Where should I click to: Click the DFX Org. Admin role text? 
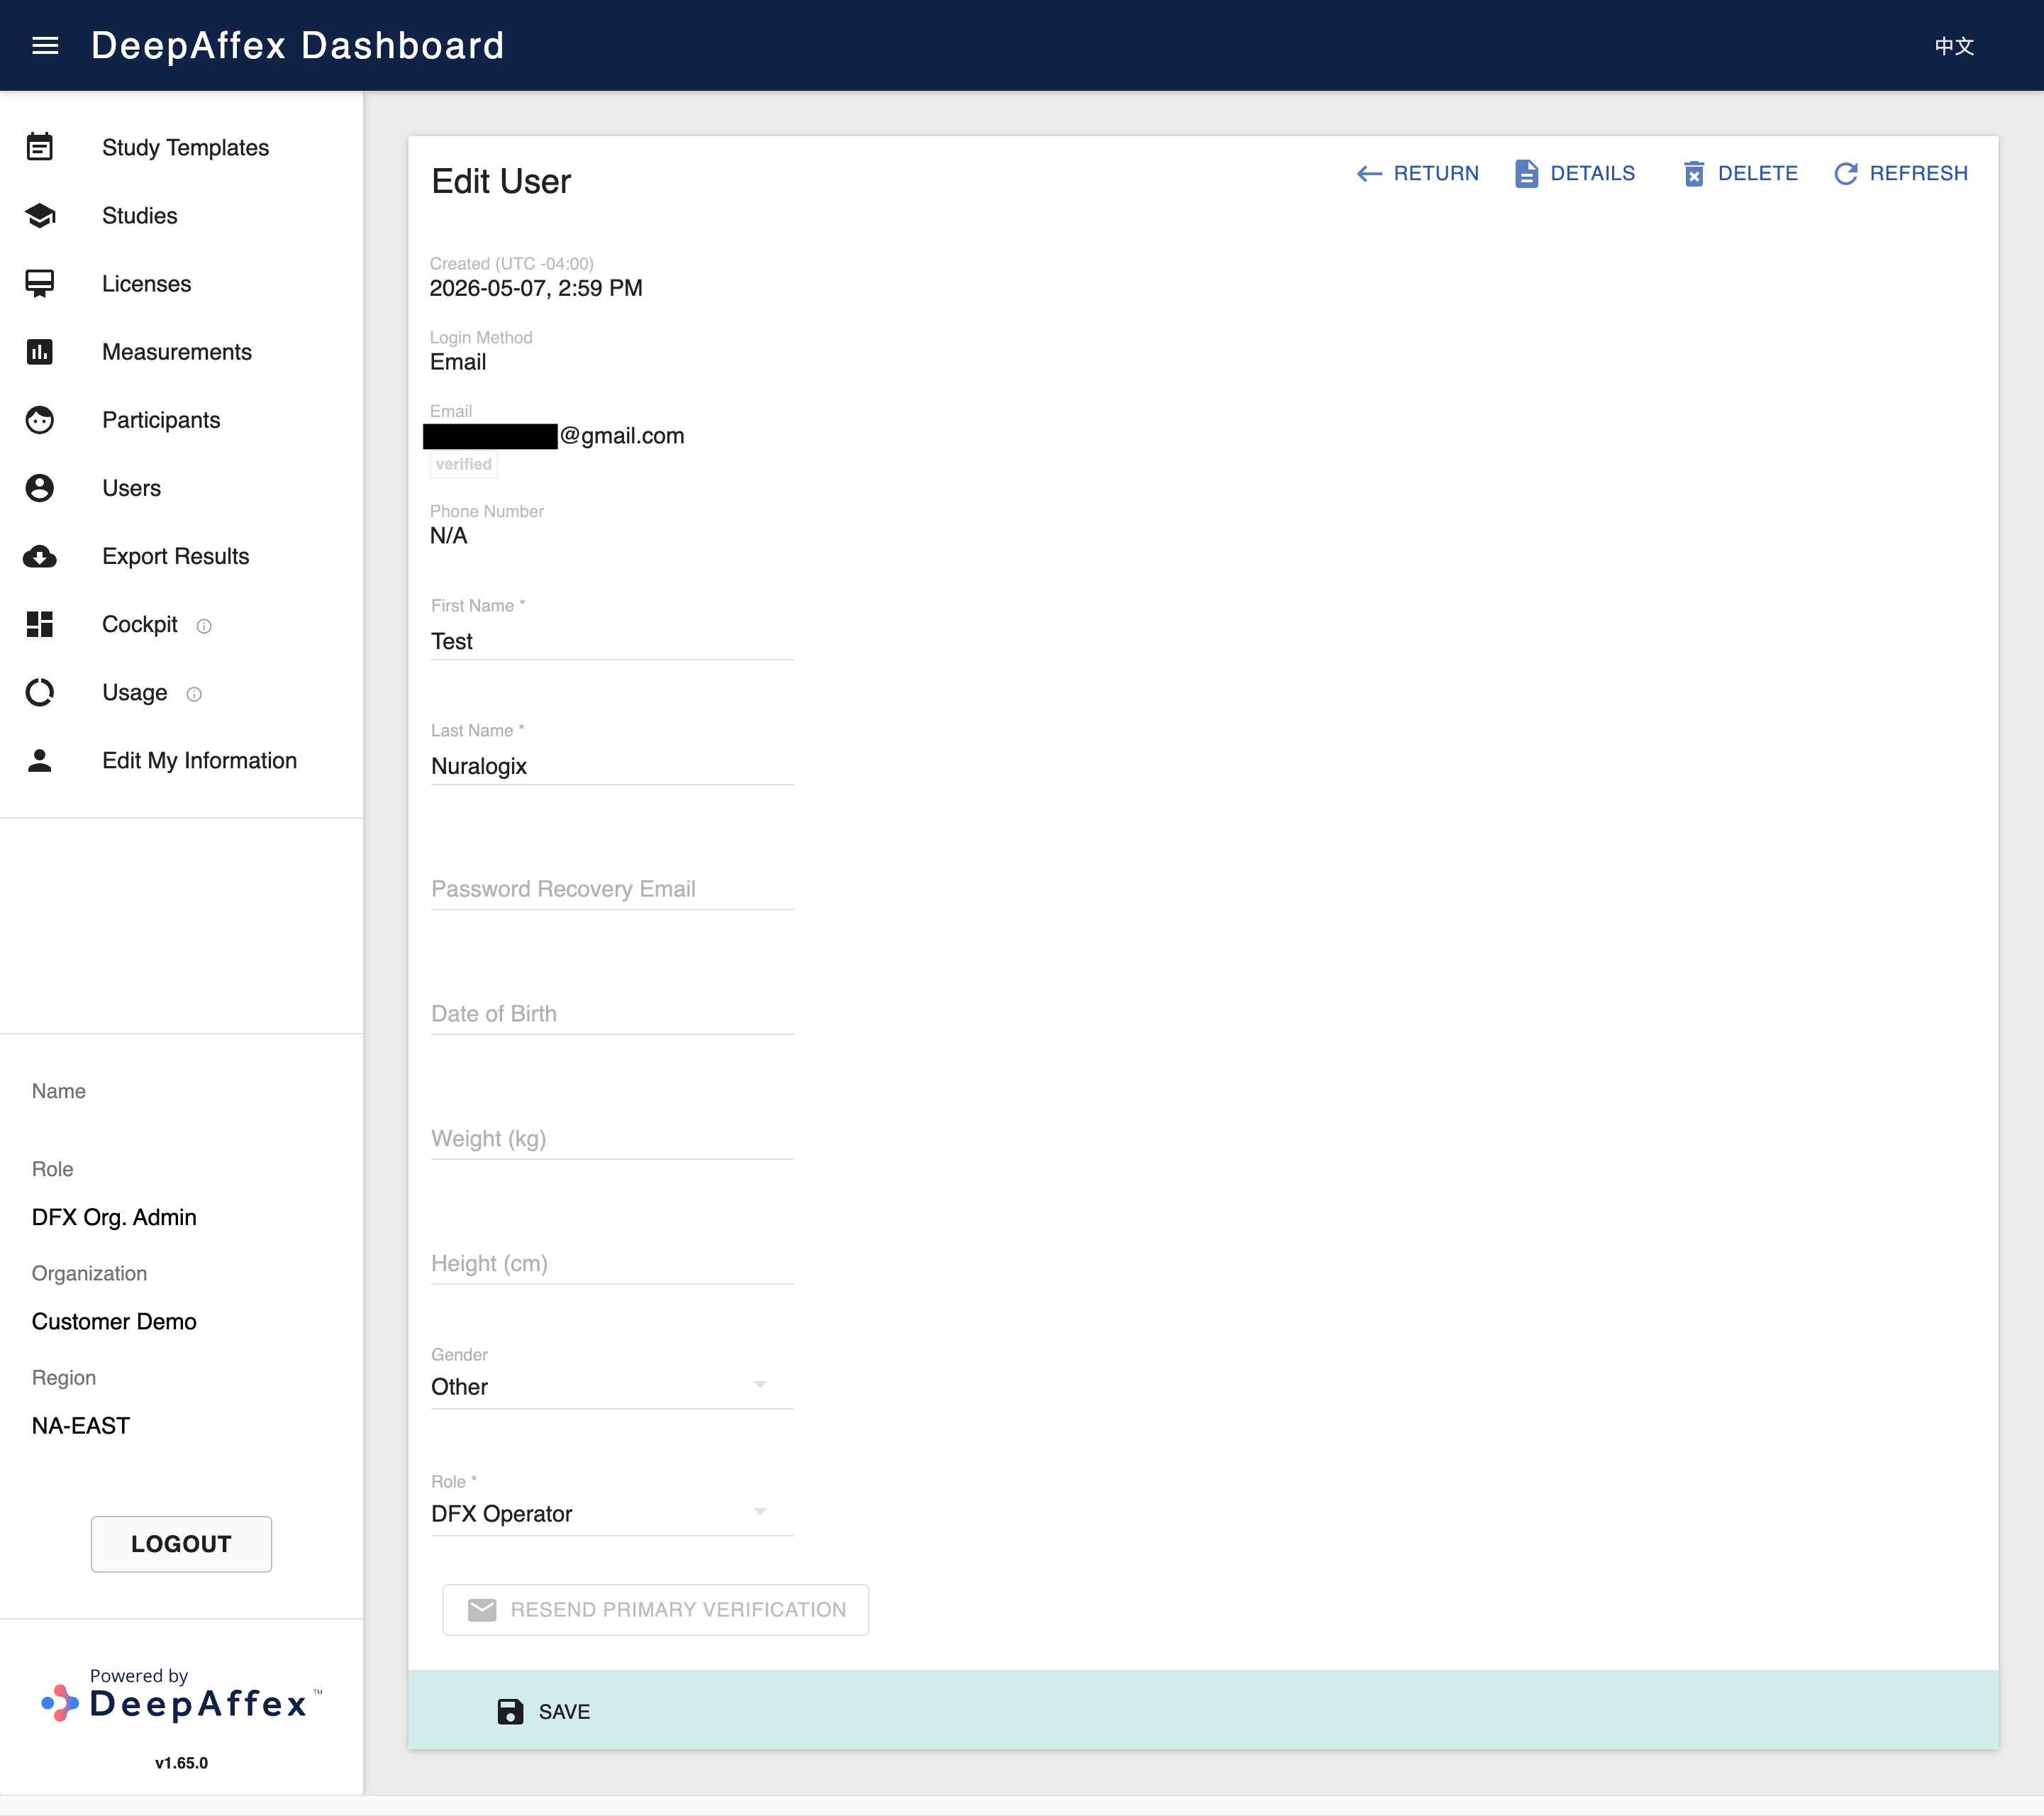114,1217
